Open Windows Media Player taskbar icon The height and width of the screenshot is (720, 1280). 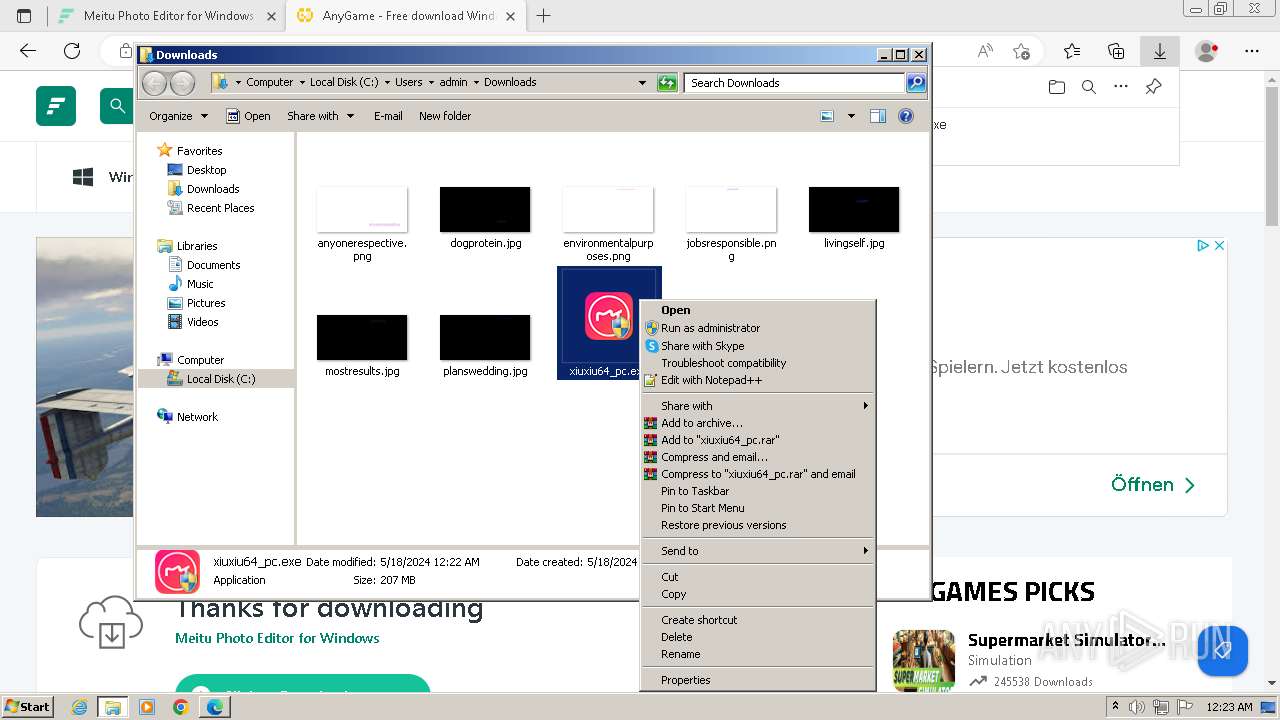click(147, 707)
